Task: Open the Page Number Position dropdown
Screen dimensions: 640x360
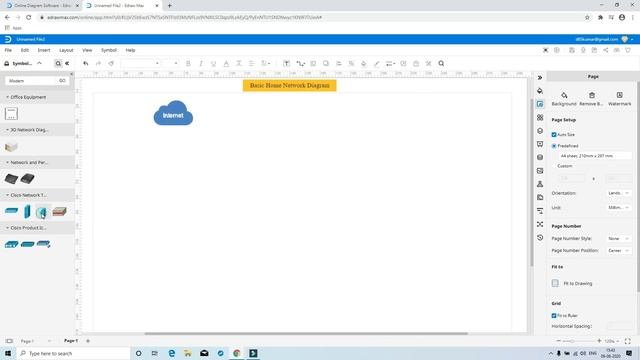Action: coord(618,251)
